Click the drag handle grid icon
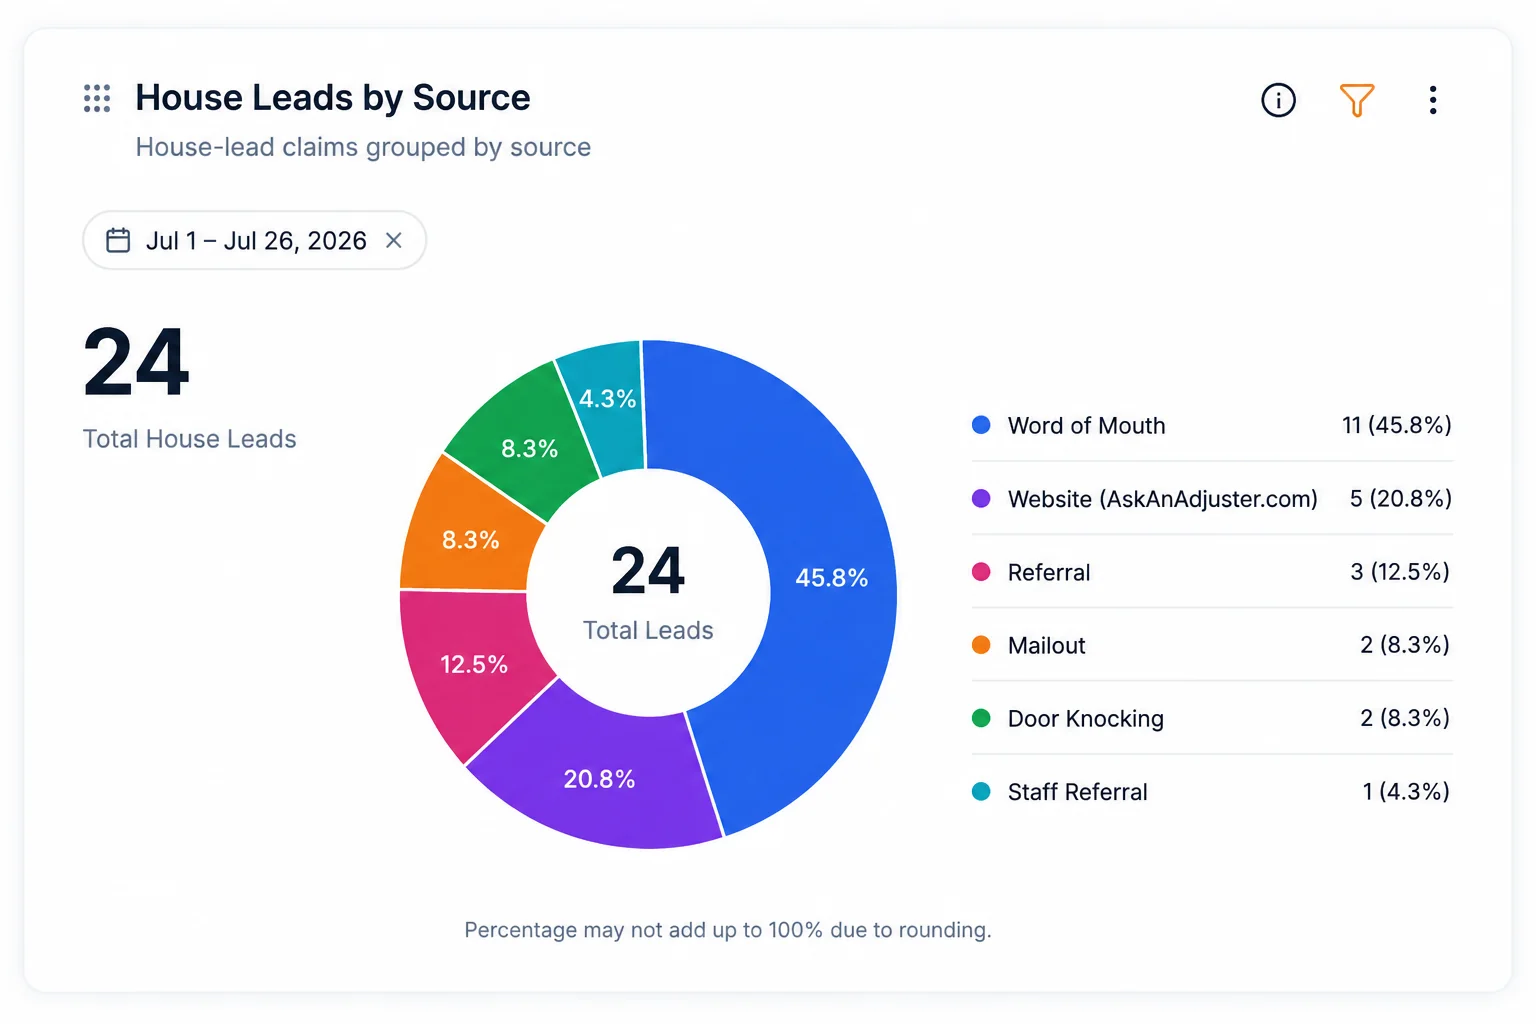This screenshot has height=1024, width=1536. pos(97,98)
